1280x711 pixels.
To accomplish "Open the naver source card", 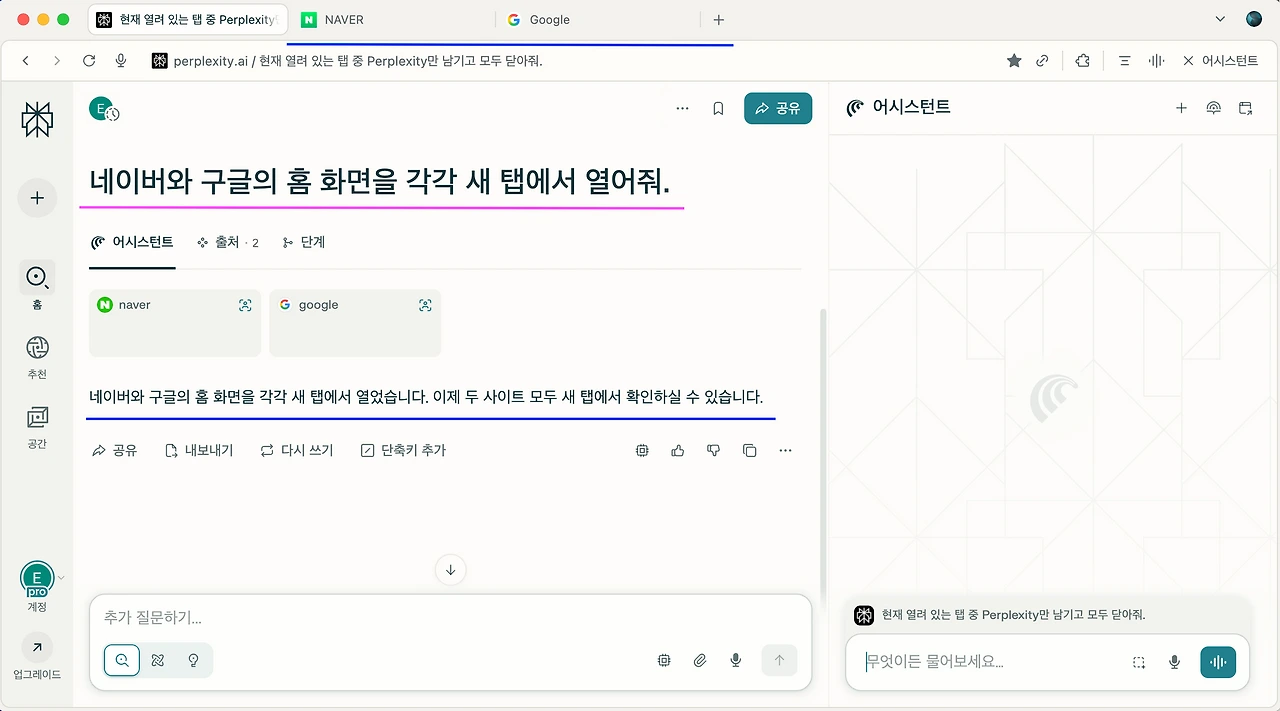I will pos(175,323).
